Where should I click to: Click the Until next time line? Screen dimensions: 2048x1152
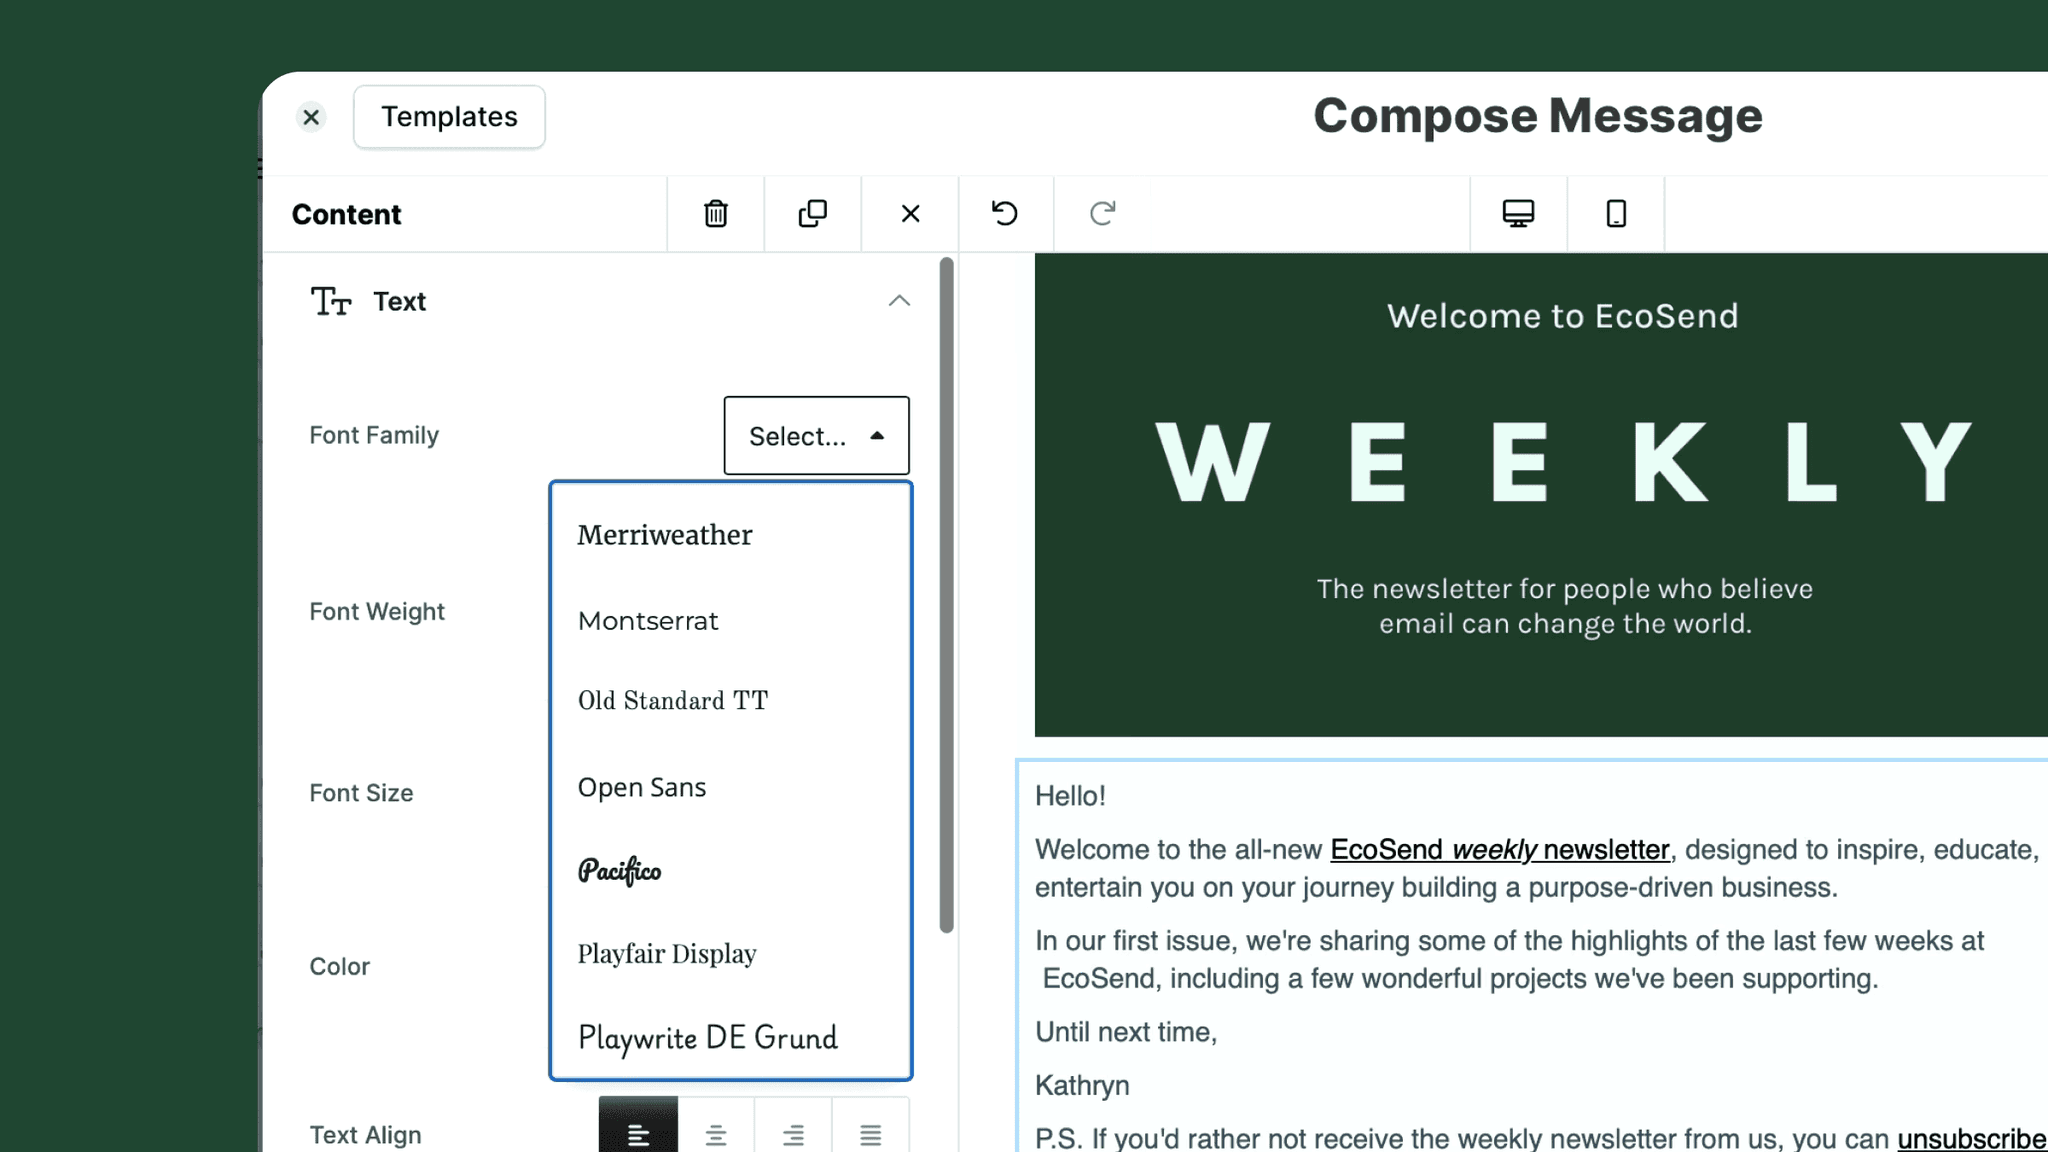point(1126,1032)
